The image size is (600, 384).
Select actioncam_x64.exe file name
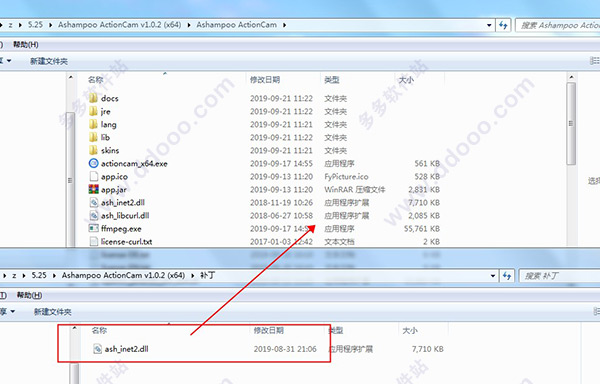point(134,164)
